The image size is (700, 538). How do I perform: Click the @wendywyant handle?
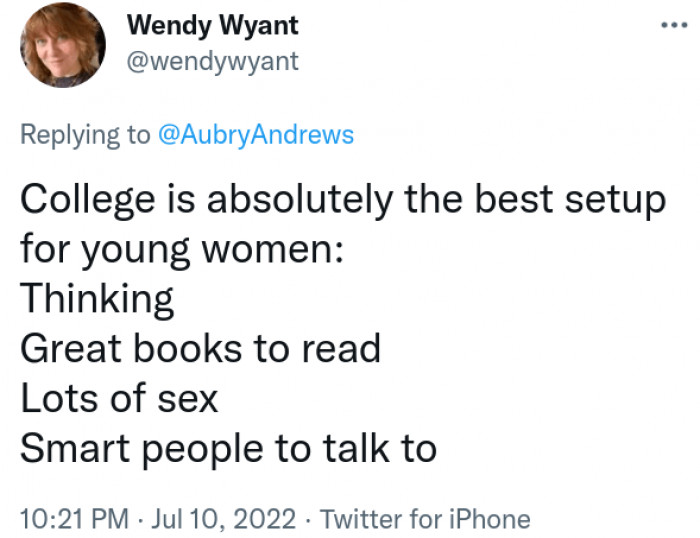coord(213,62)
